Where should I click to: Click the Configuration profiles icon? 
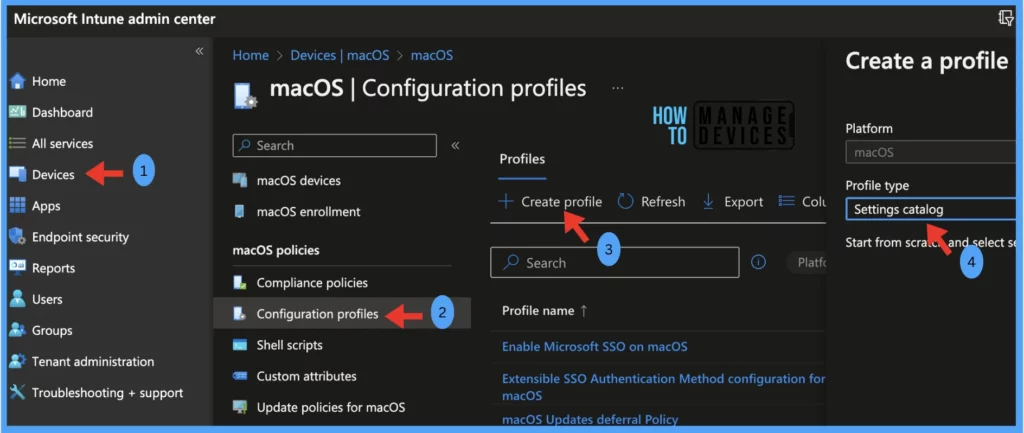pyautogui.click(x=240, y=314)
